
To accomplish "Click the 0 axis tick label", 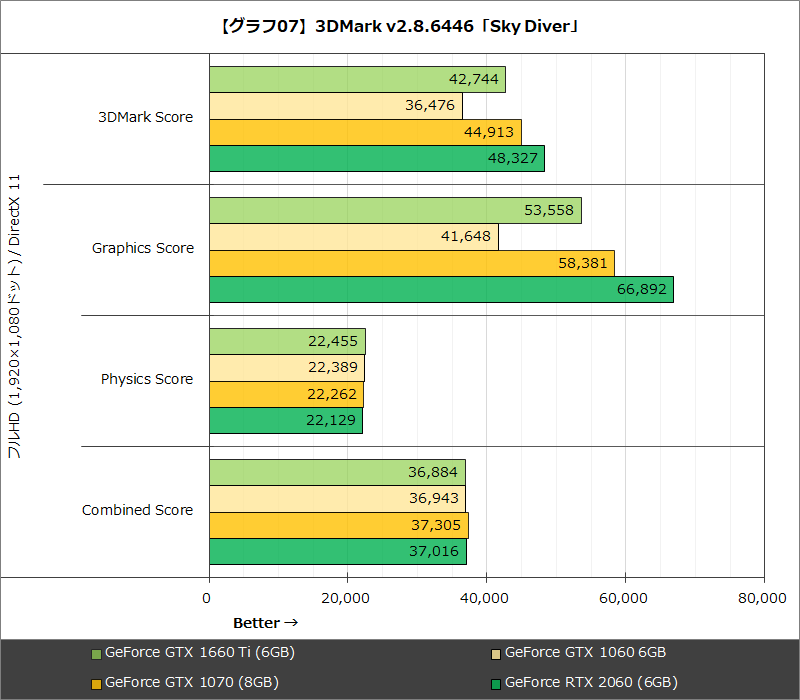I will [x=206, y=598].
